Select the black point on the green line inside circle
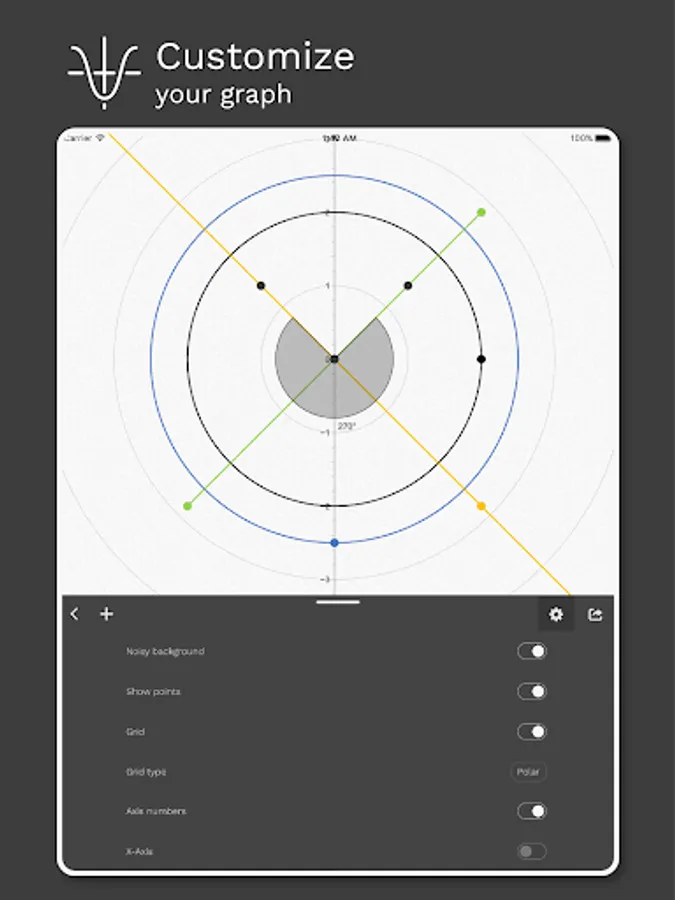The width and height of the screenshot is (675, 900). [x=408, y=285]
